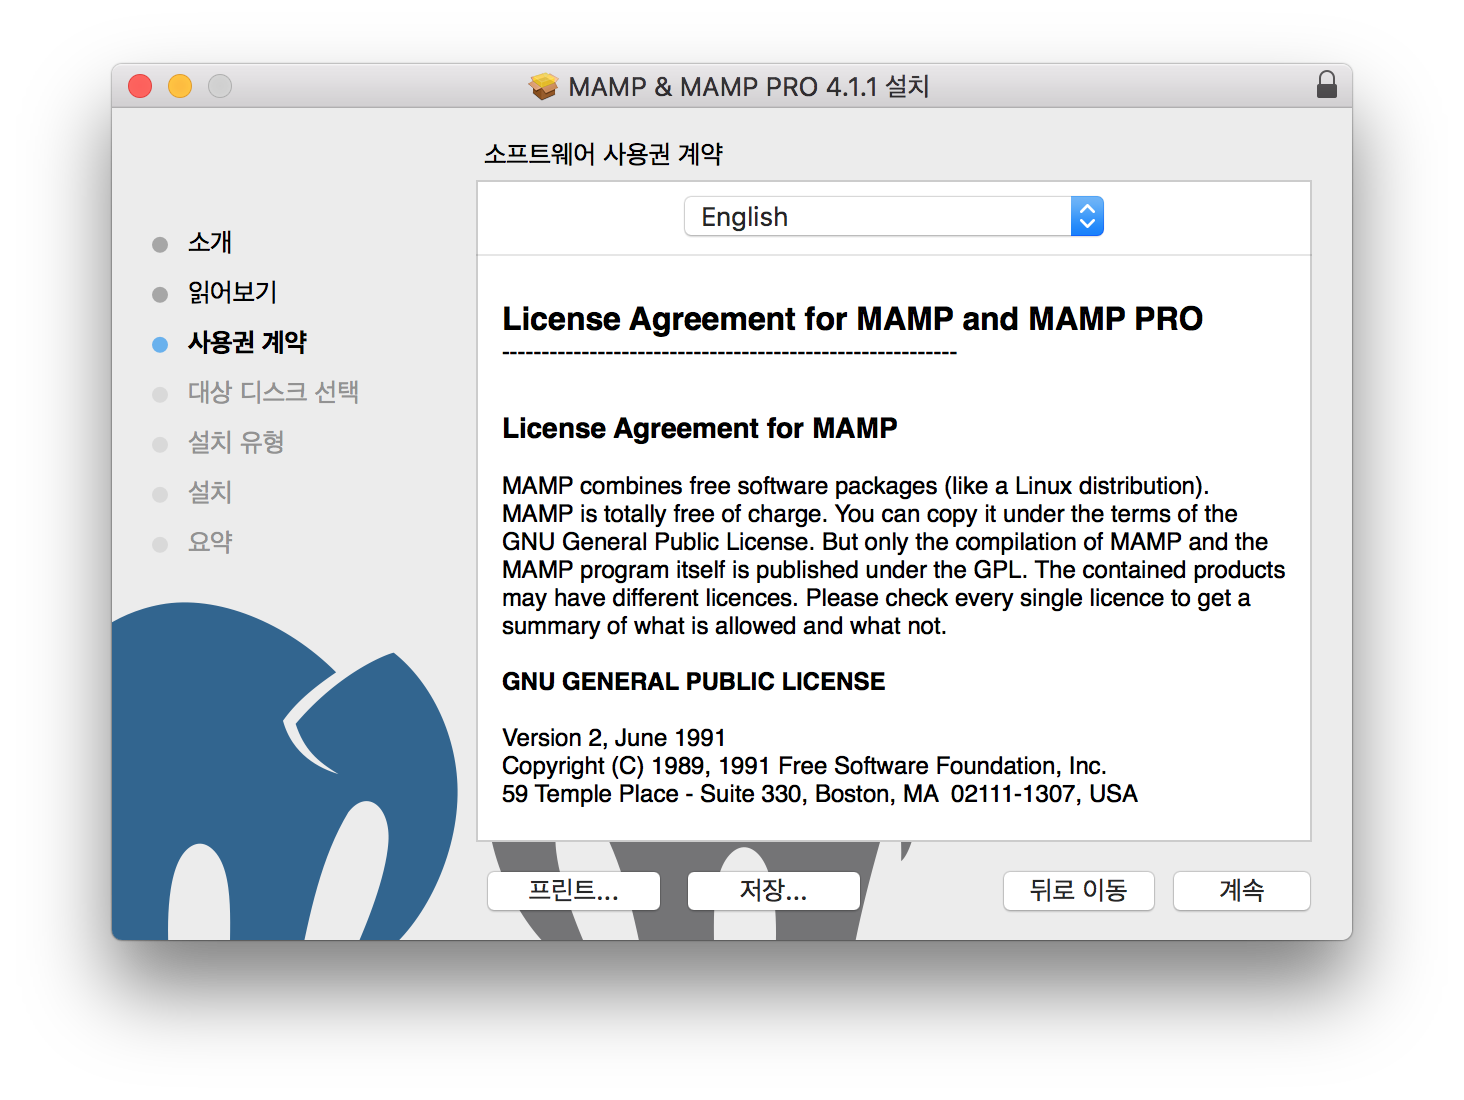Click the License Agreement for MAMP and MAMP PRO title

pyautogui.click(x=852, y=319)
